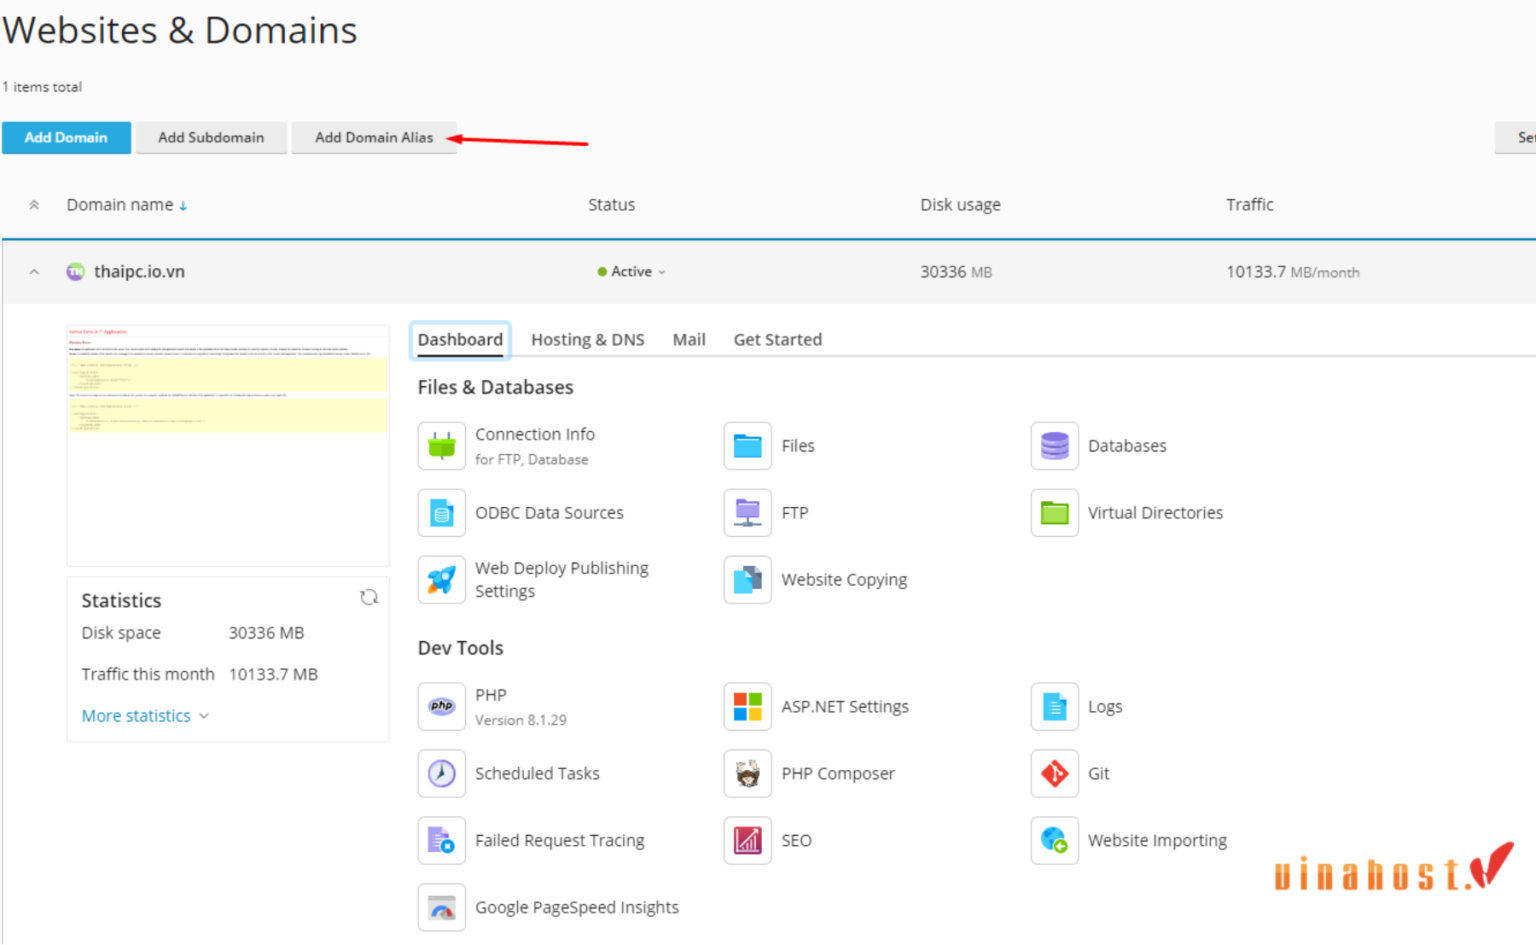1536x945 pixels.
Task: Open the PHP Composer icon
Action: 747,774
